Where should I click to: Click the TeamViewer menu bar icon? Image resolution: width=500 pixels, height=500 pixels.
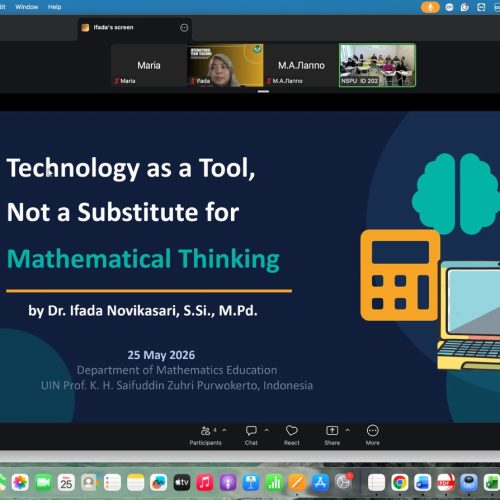click(481, 7)
